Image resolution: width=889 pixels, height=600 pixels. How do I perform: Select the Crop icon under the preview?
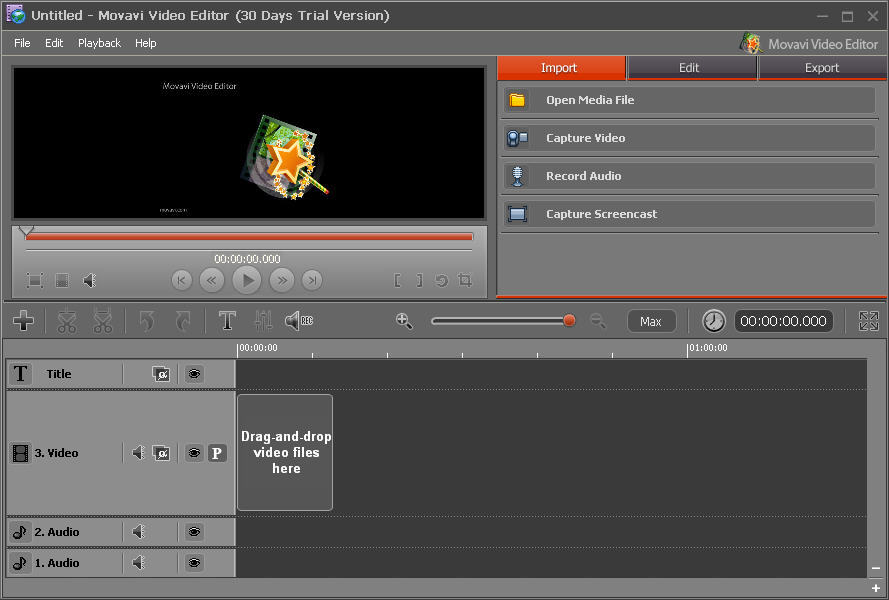click(465, 281)
